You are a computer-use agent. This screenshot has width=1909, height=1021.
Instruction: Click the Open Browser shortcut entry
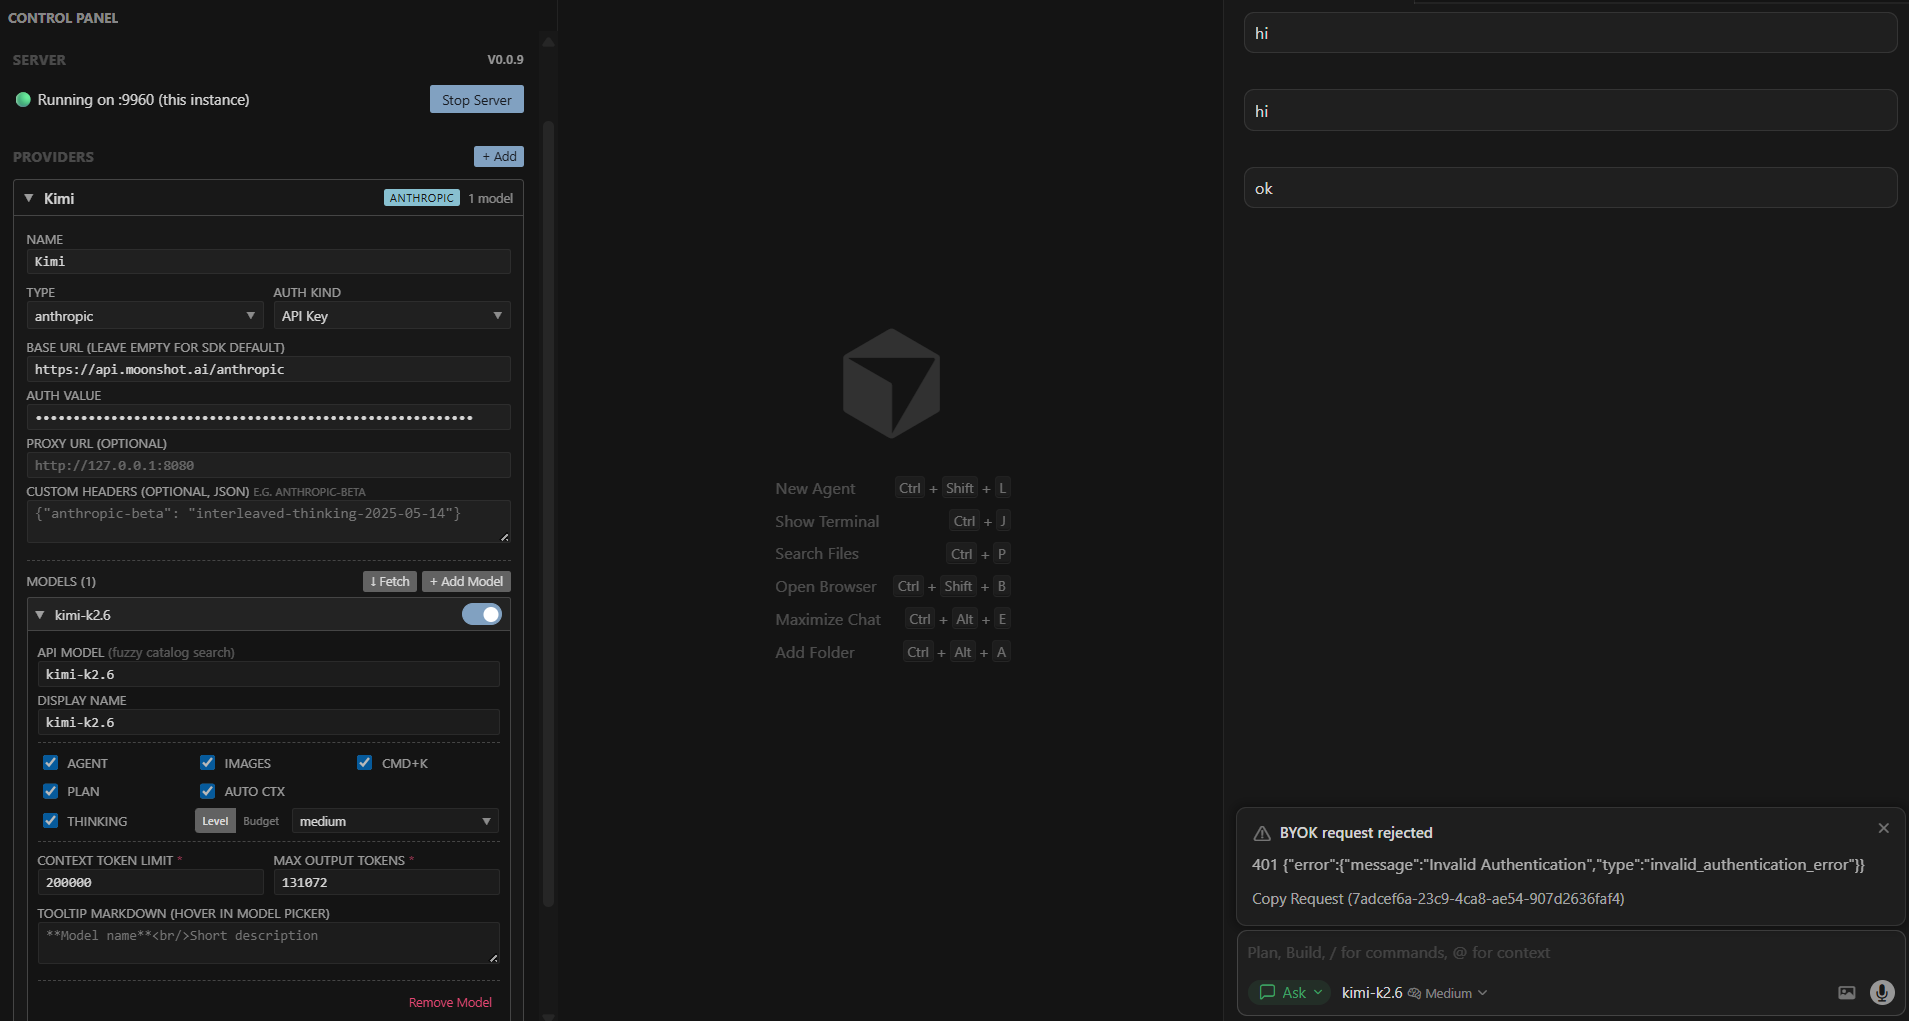point(892,586)
